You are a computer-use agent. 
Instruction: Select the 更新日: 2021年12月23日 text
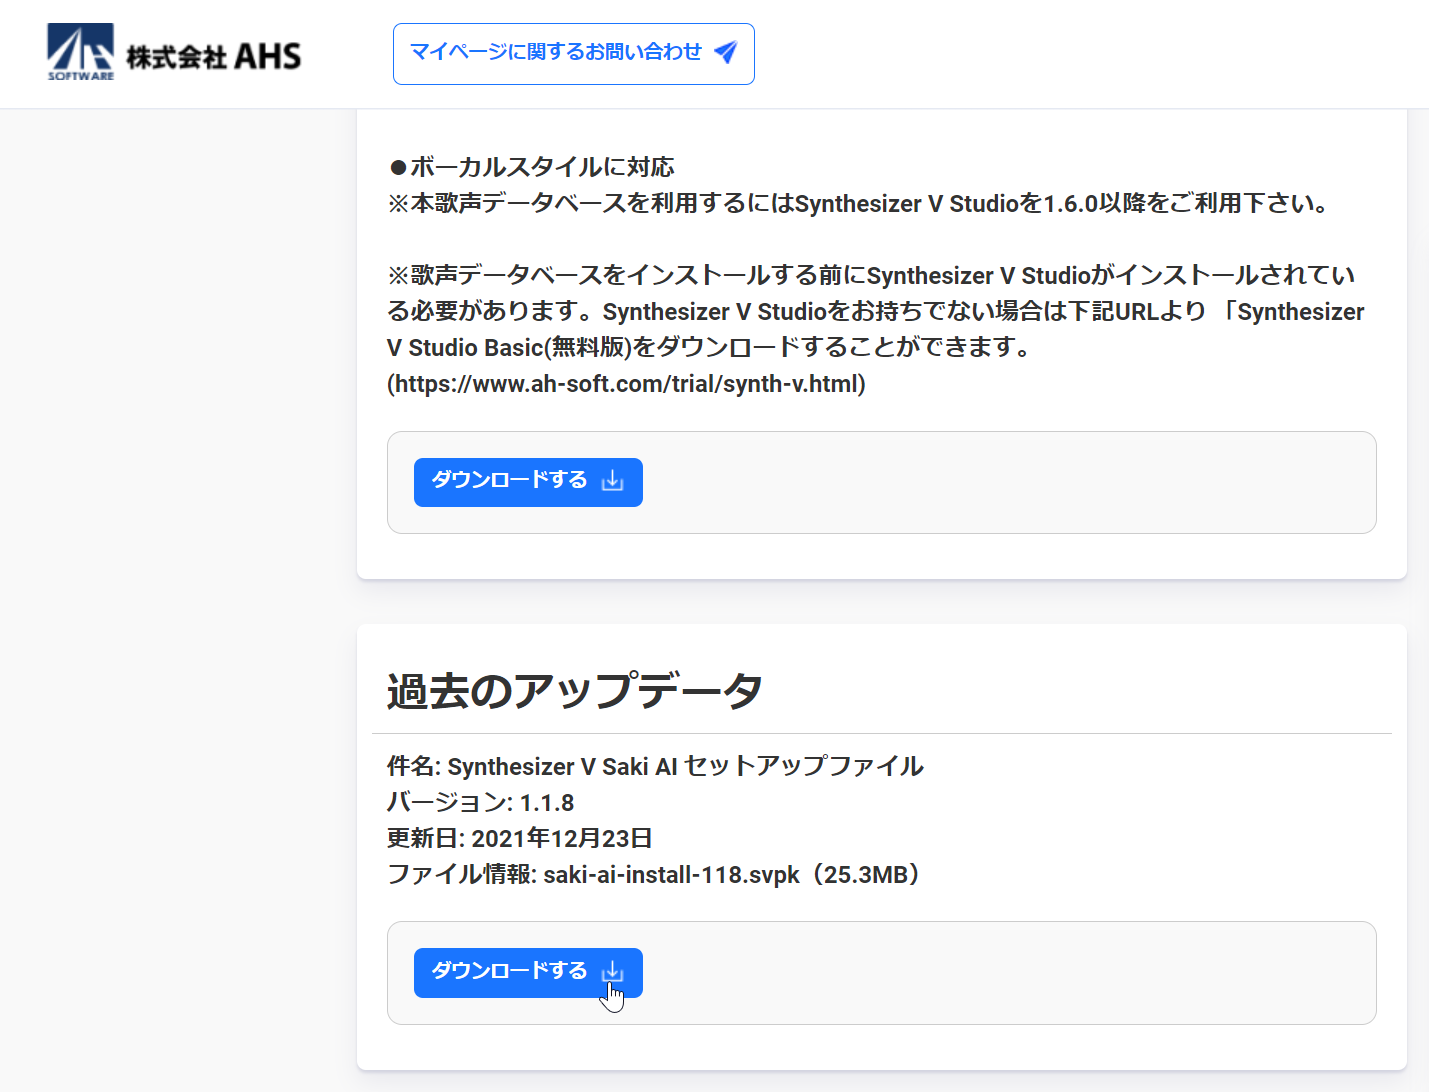pyautogui.click(x=520, y=839)
